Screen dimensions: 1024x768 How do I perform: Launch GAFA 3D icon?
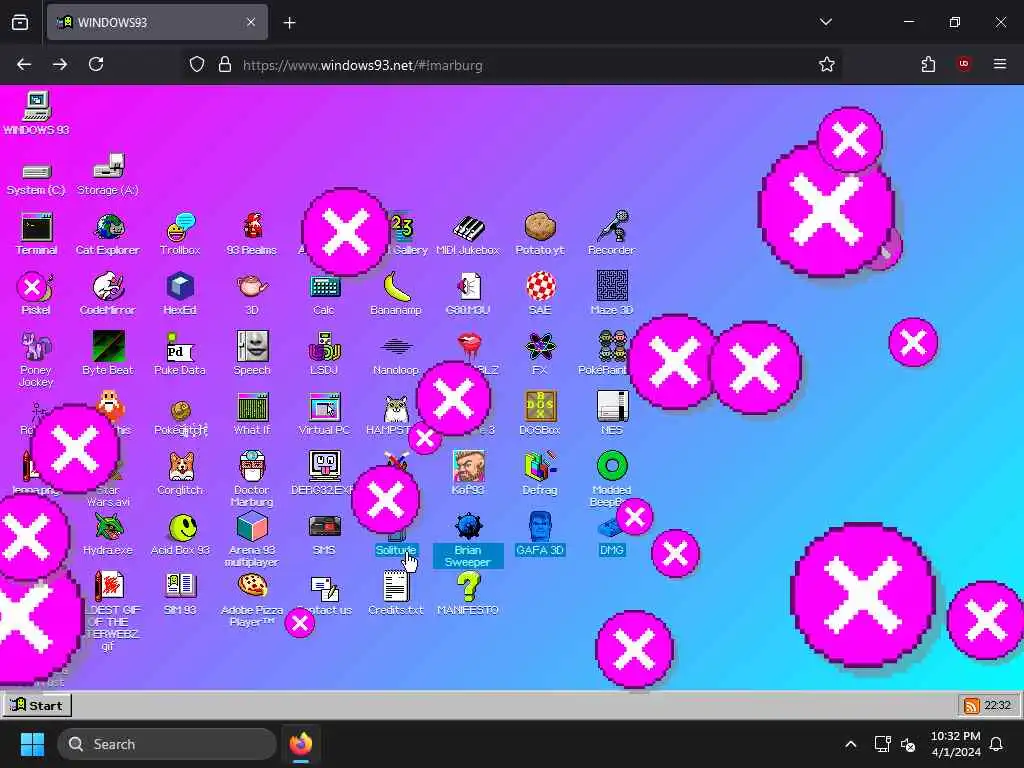pos(540,526)
